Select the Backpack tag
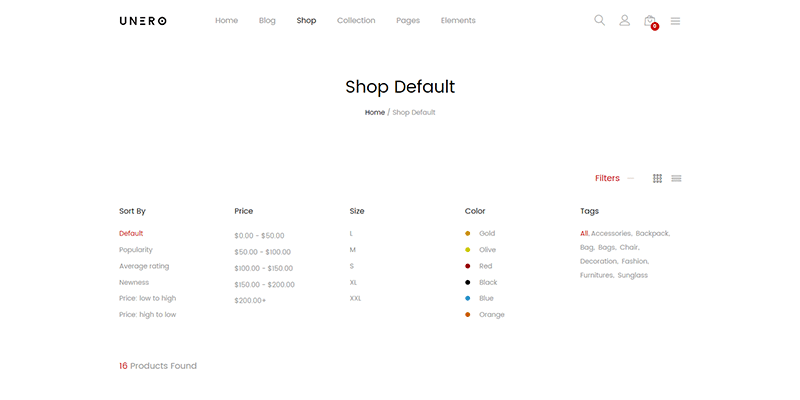Image resolution: width=800 pixels, height=400 pixels. (652, 233)
